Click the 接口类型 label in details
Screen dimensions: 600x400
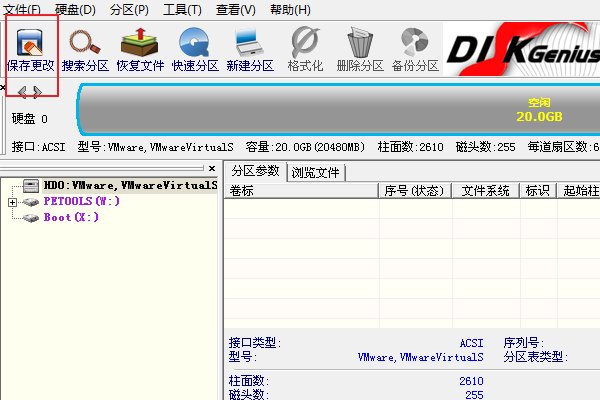(x=254, y=343)
